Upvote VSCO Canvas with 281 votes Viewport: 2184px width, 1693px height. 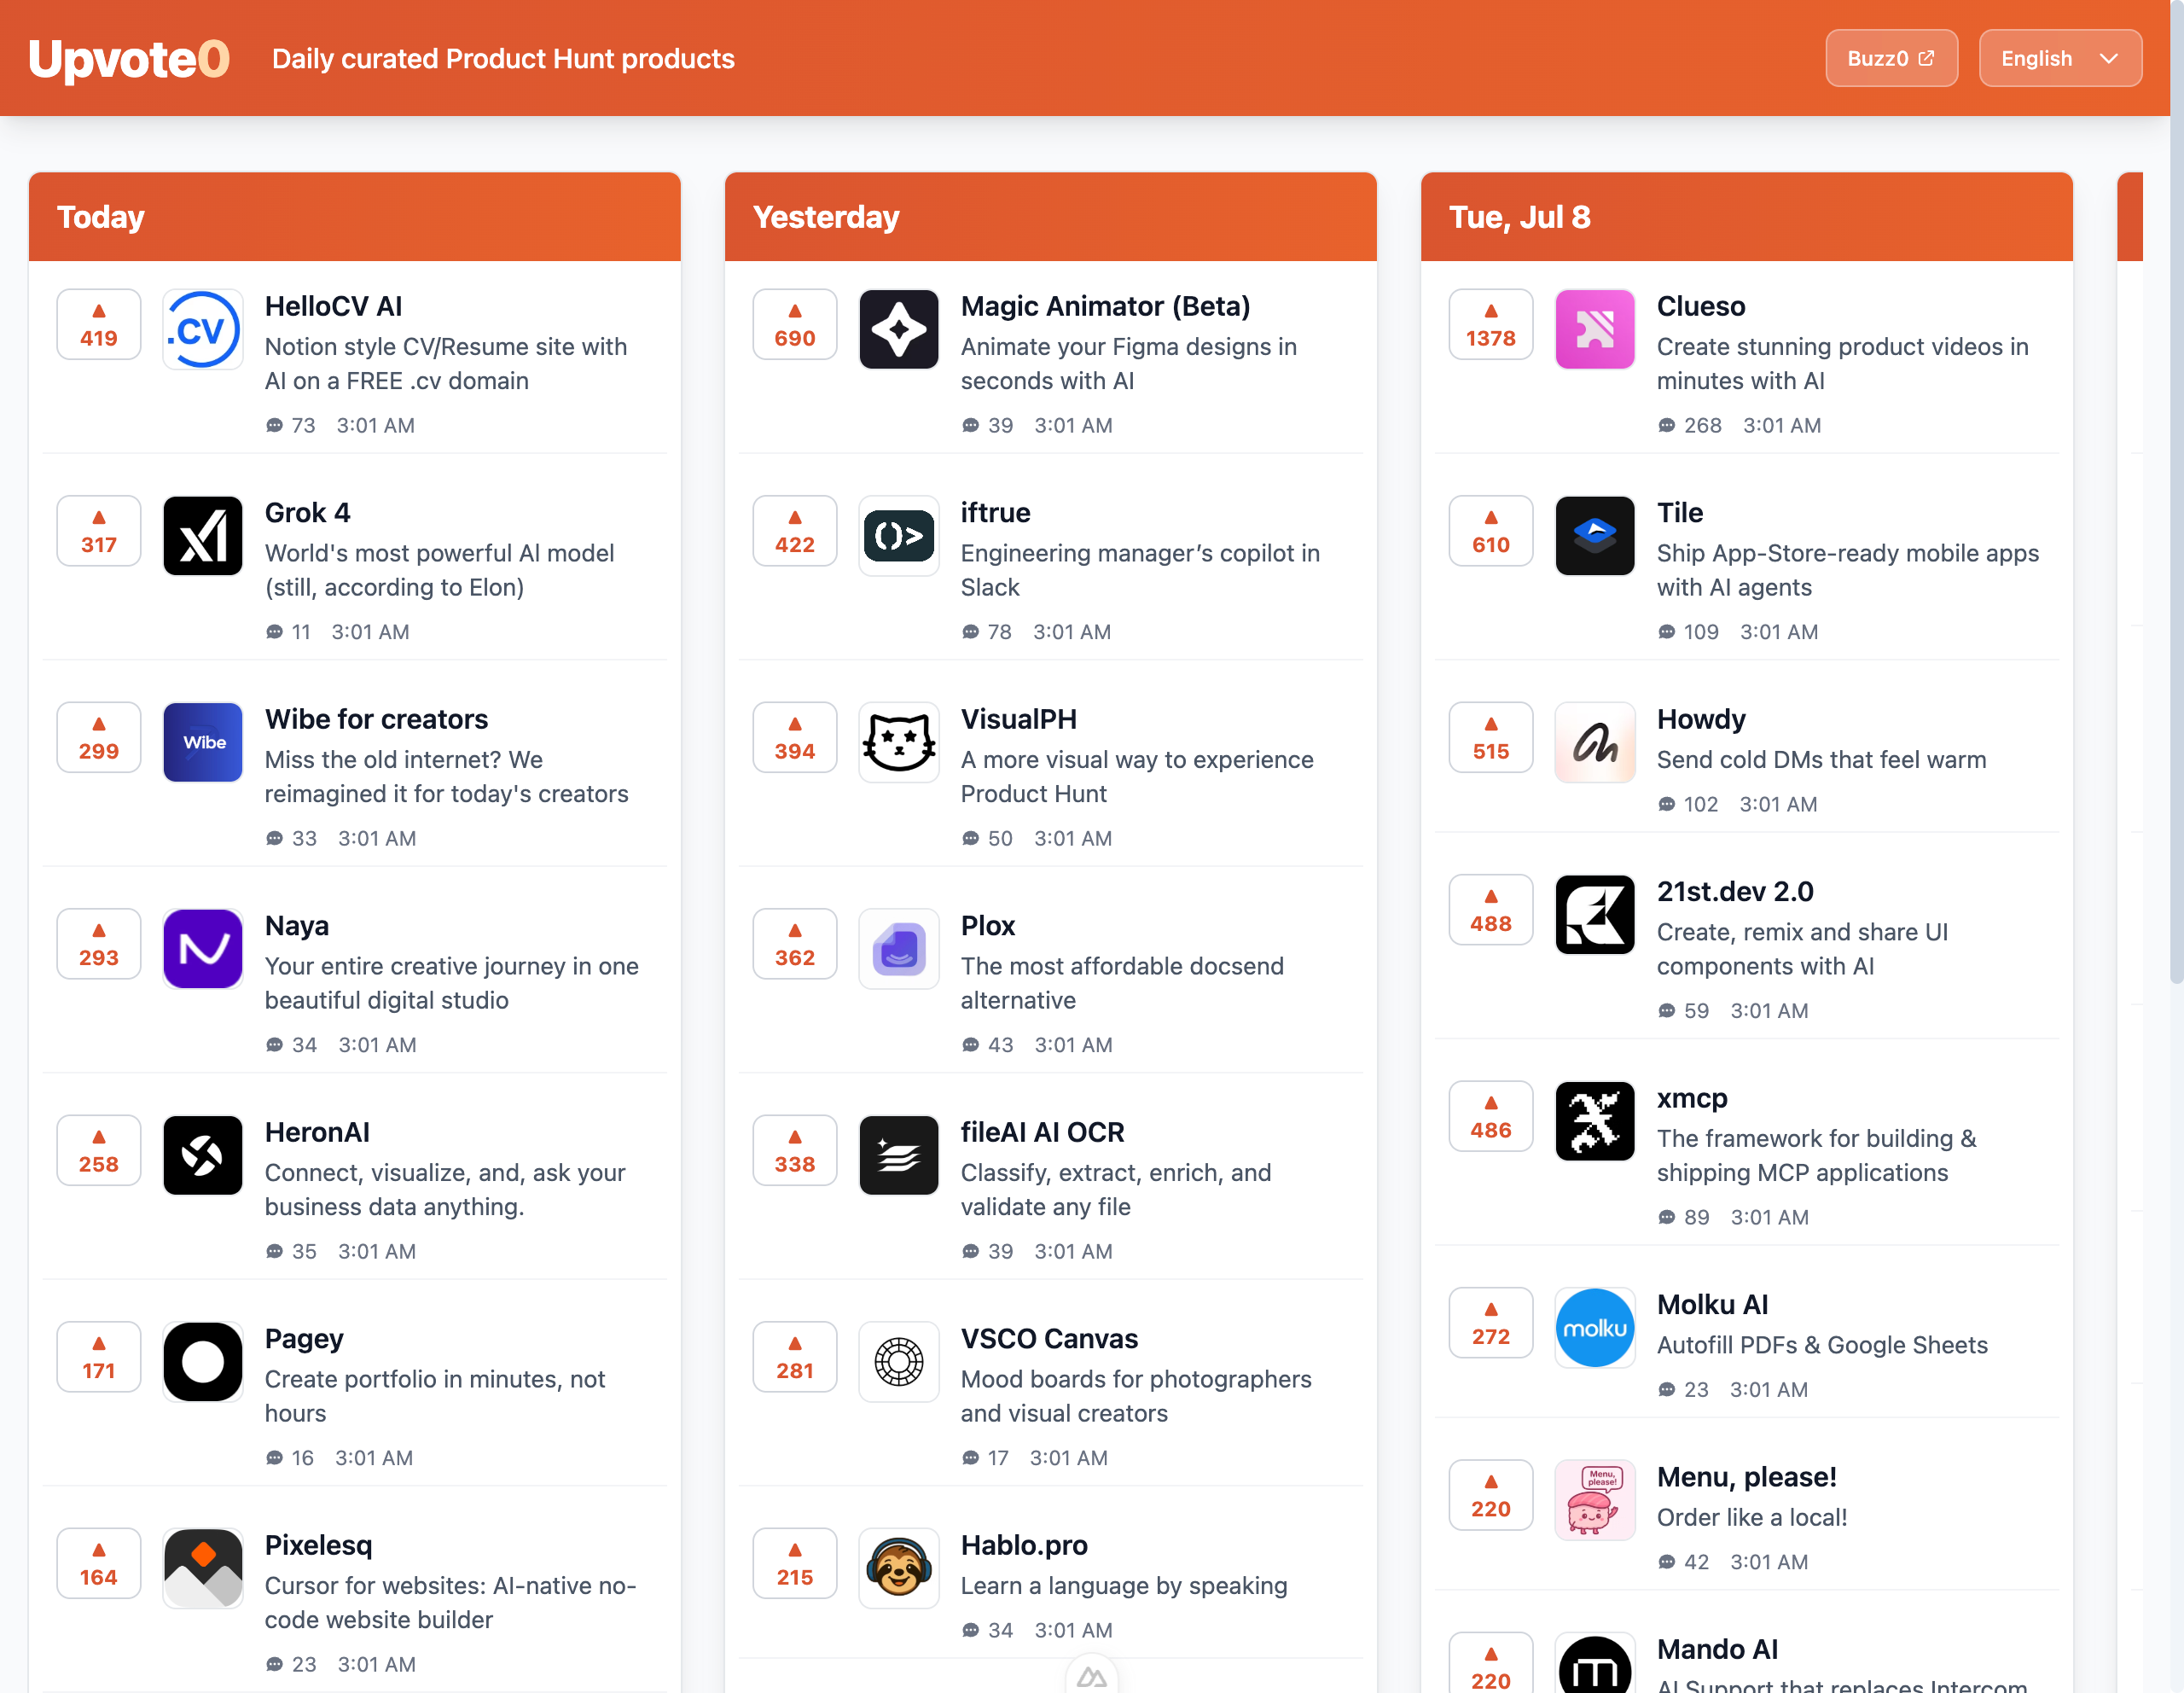tap(794, 1357)
